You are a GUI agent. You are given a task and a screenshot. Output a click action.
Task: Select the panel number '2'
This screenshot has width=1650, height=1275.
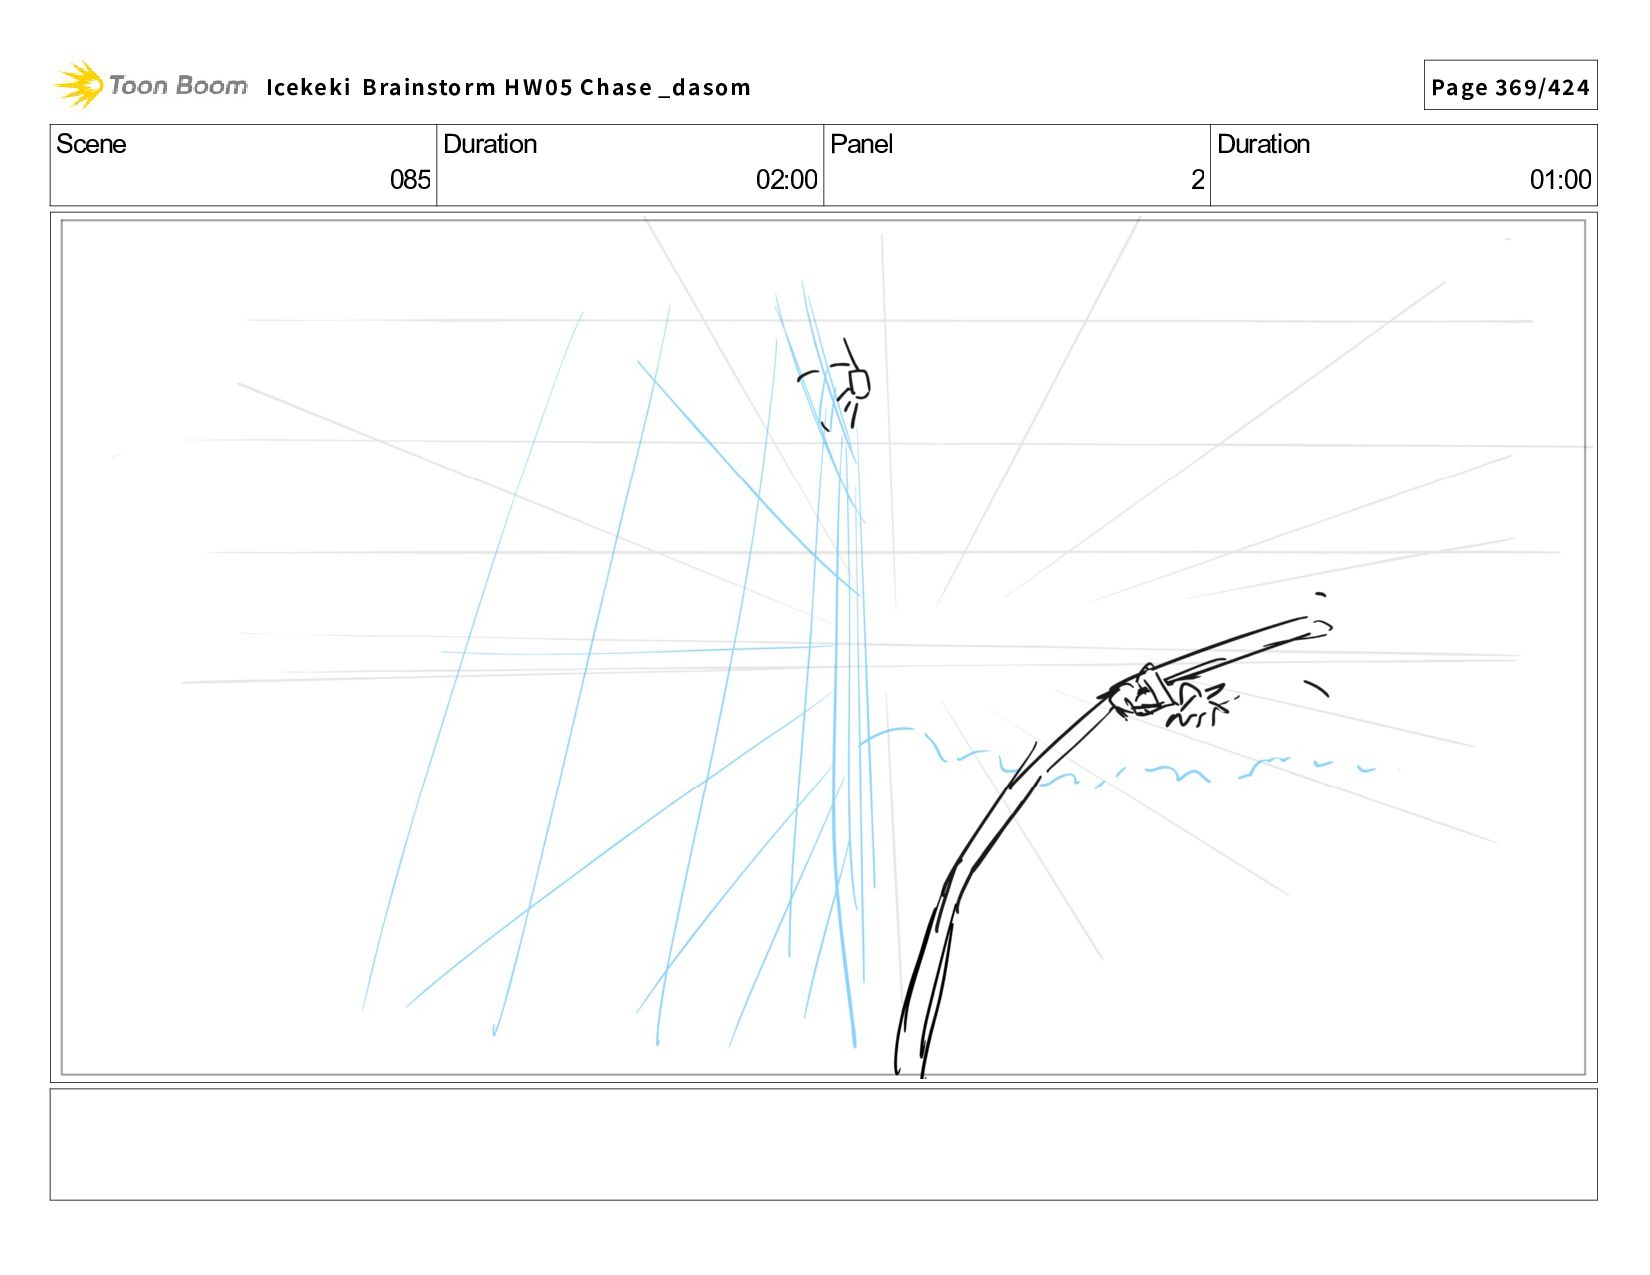tap(1197, 180)
